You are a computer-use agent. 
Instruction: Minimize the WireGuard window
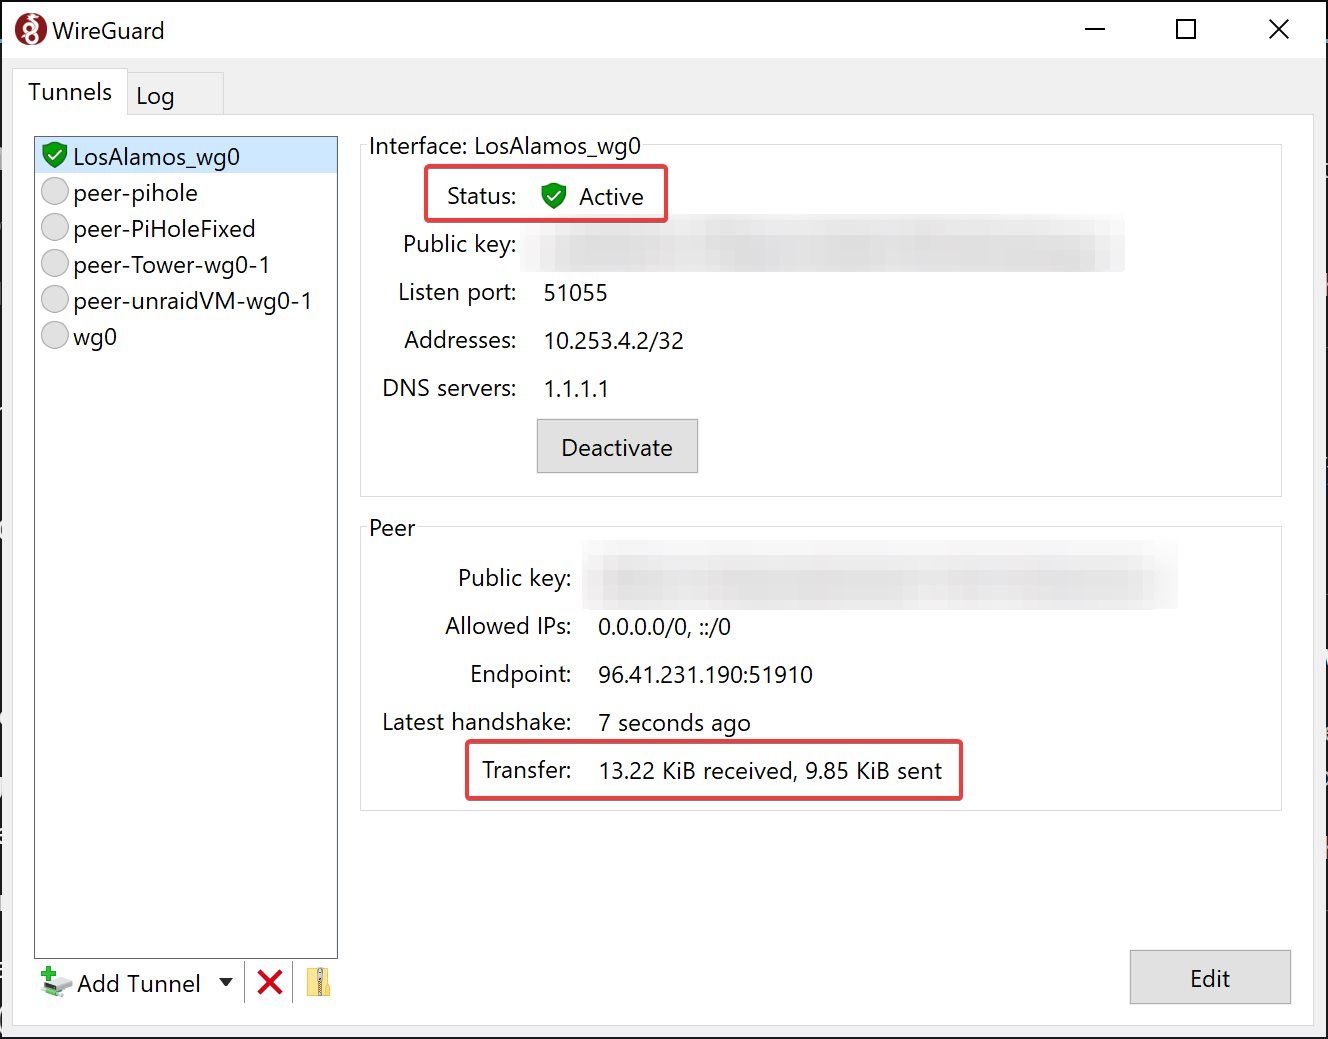coord(1095,29)
